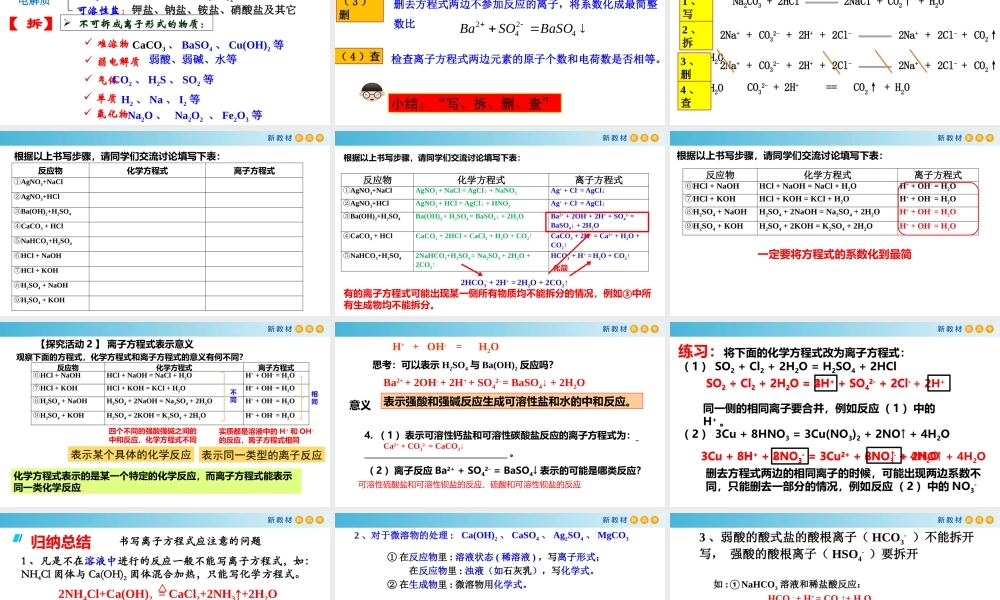Viewport: 1000px width, 600px height.
Task: Click the sentence 检查离子方程式两边元素的原子个数
Action: pyautogui.click(x=526, y=59)
